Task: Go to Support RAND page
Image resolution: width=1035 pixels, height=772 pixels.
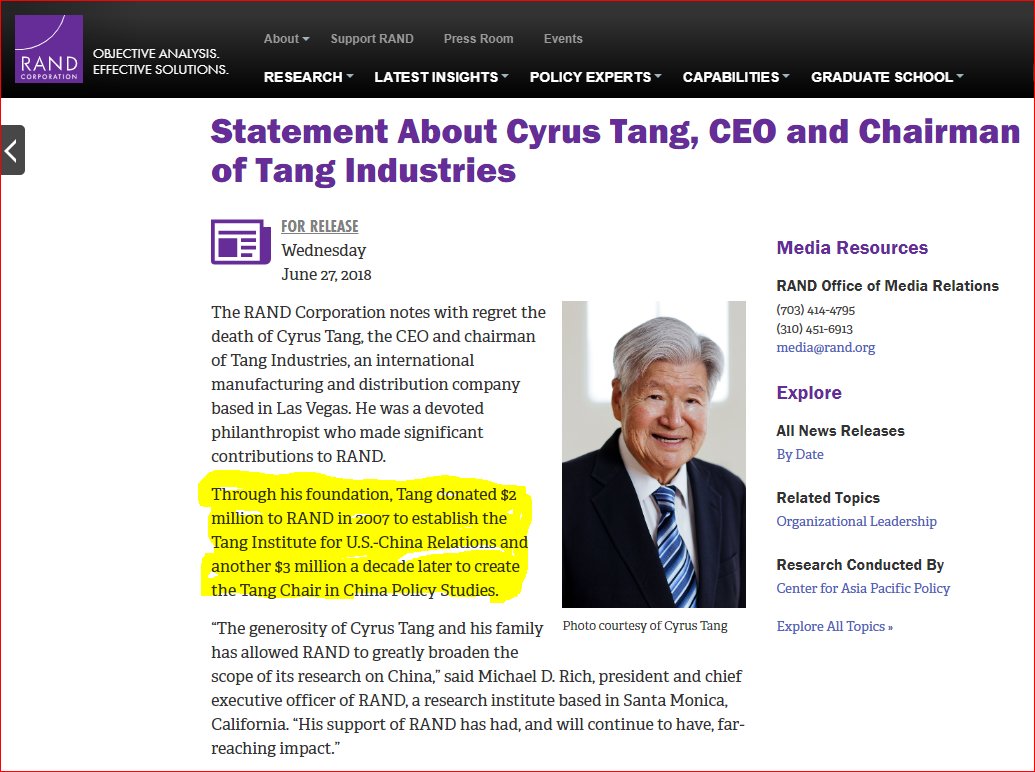Action: pyautogui.click(x=372, y=39)
